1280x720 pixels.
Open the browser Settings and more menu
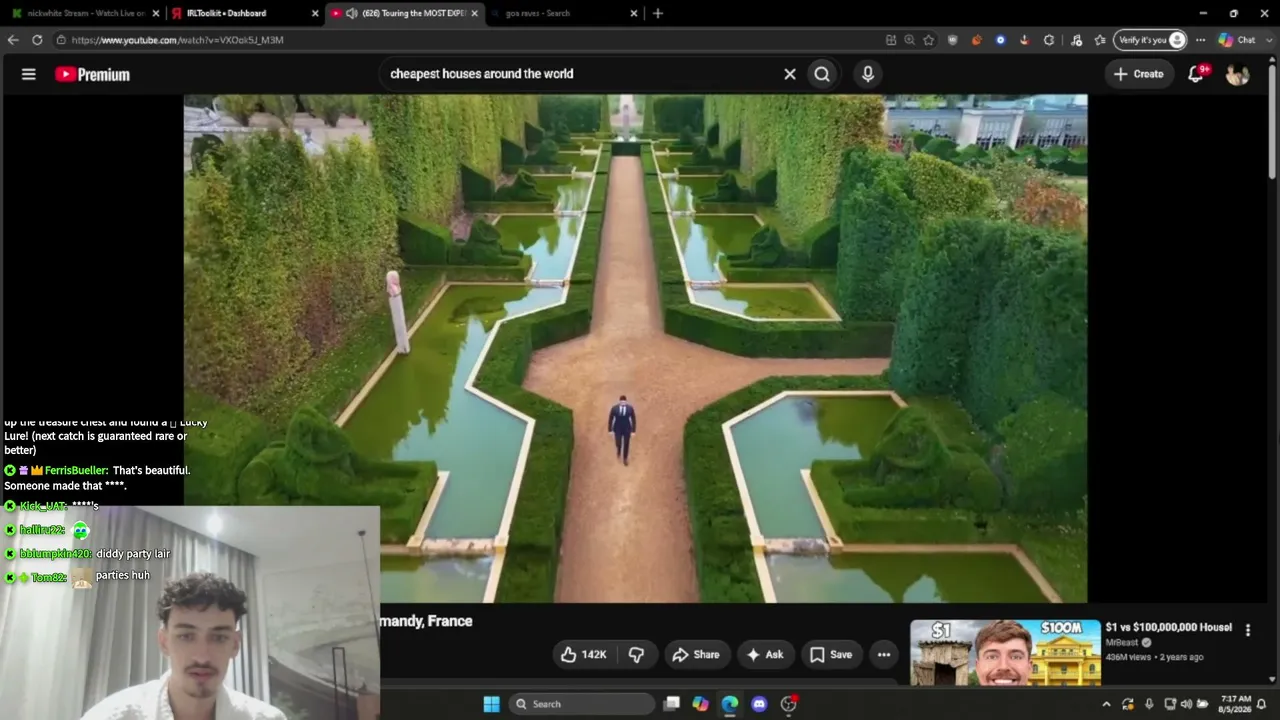[x=1200, y=40]
